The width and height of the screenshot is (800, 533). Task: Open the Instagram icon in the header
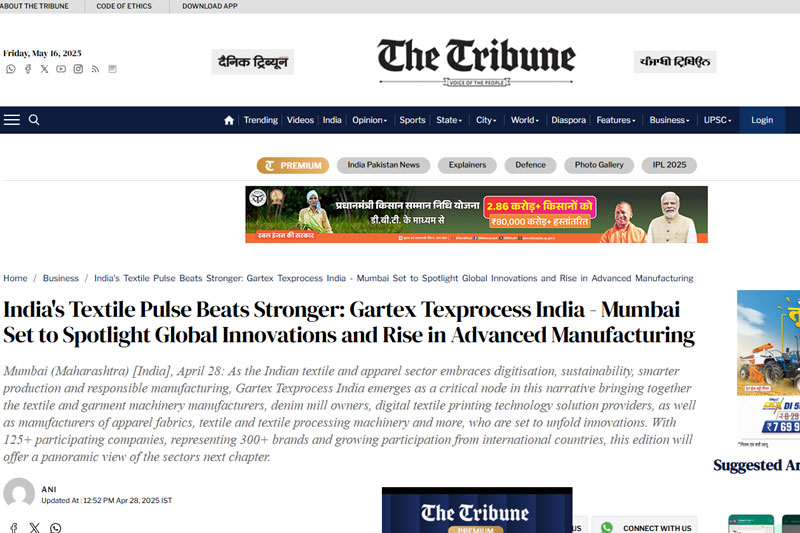coord(78,69)
